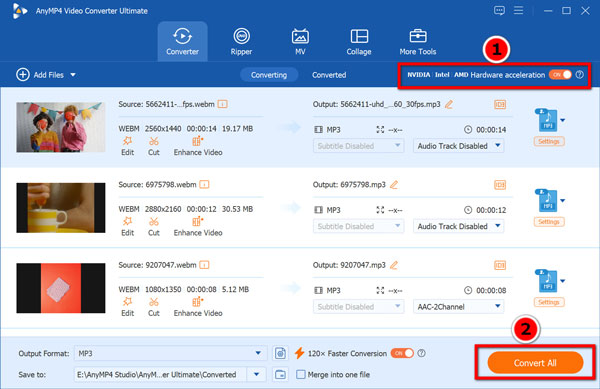Open Subtitle Disabled dropdown for 5662411 file

click(x=359, y=146)
